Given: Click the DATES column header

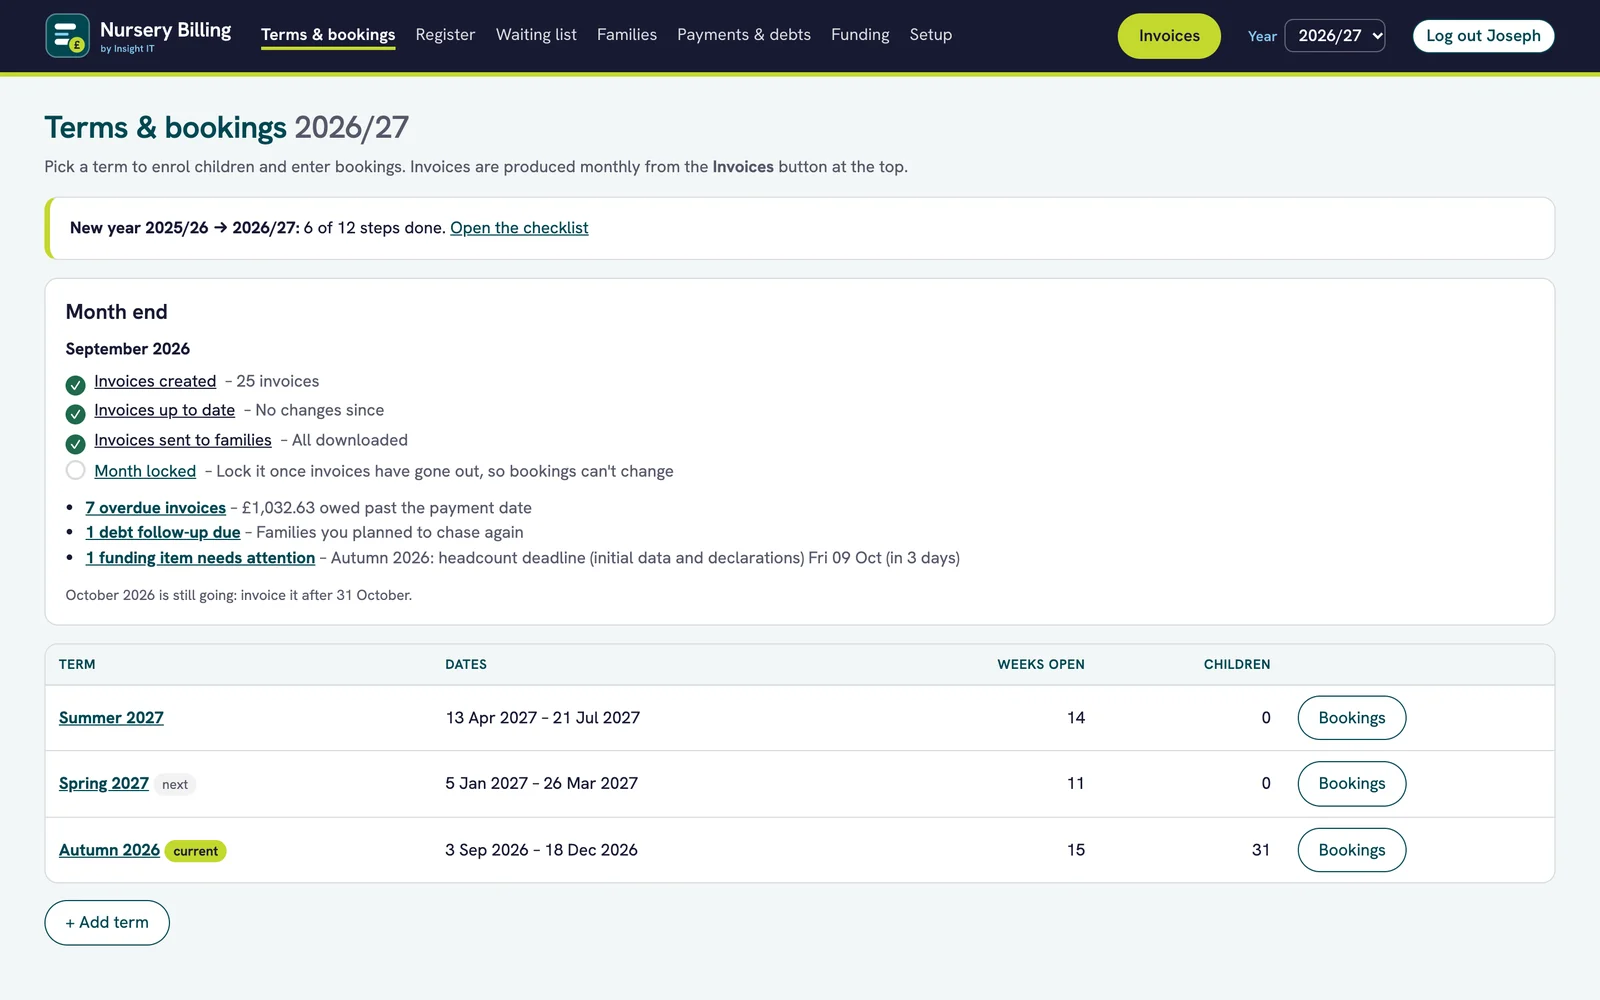Looking at the screenshot, I should click(x=466, y=665).
